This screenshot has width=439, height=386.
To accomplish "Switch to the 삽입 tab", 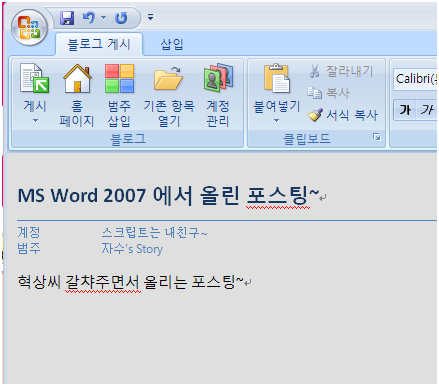I will (x=172, y=44).
